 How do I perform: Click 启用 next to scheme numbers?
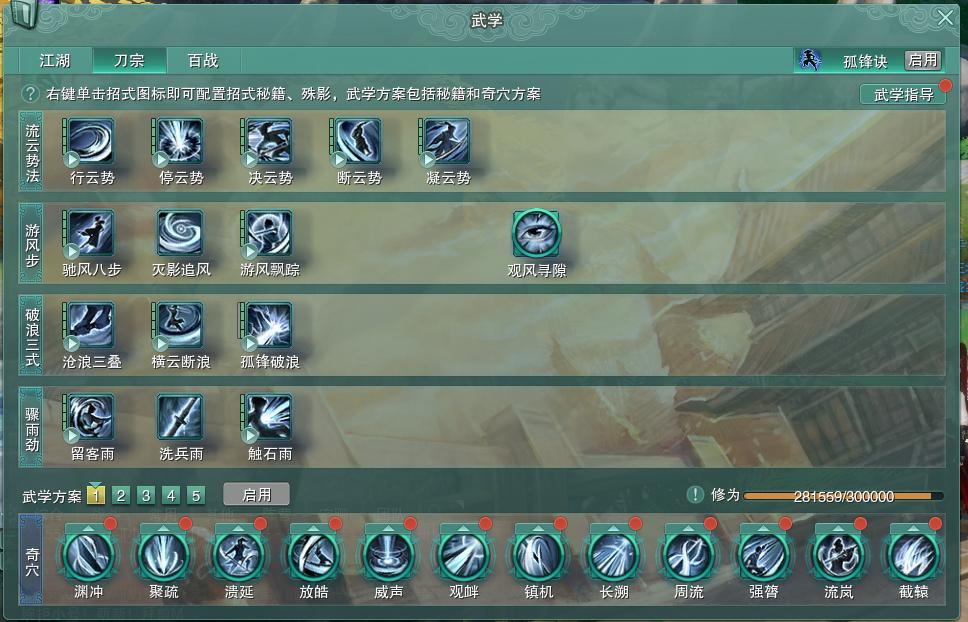(256, 495)
